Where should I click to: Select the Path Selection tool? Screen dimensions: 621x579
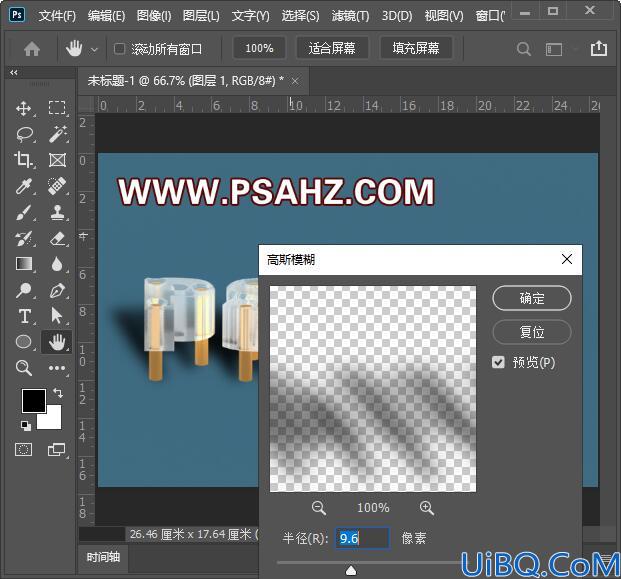pos(57,316)
